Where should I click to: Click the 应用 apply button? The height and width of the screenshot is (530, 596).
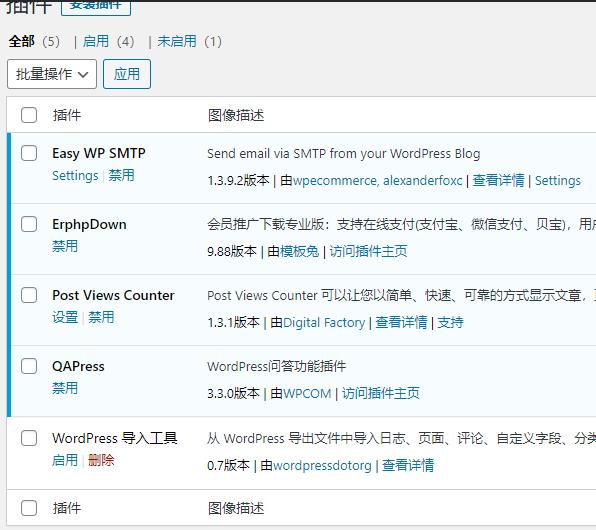(x=127, y=74)
